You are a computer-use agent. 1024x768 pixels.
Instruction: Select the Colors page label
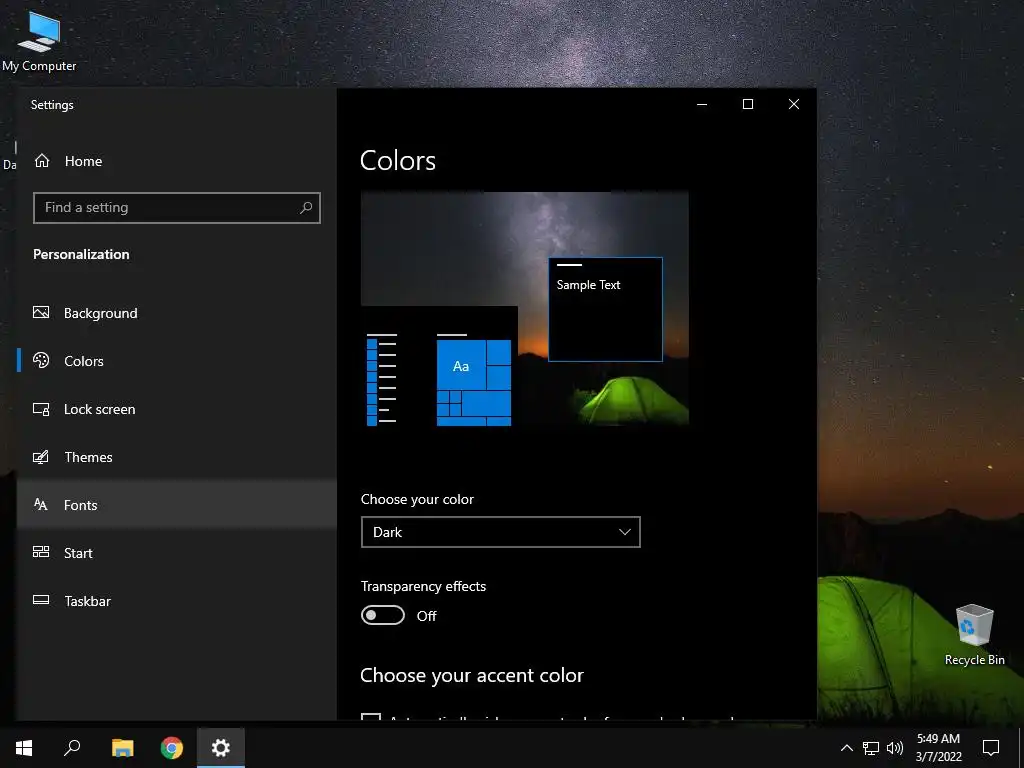coord(84,361)
